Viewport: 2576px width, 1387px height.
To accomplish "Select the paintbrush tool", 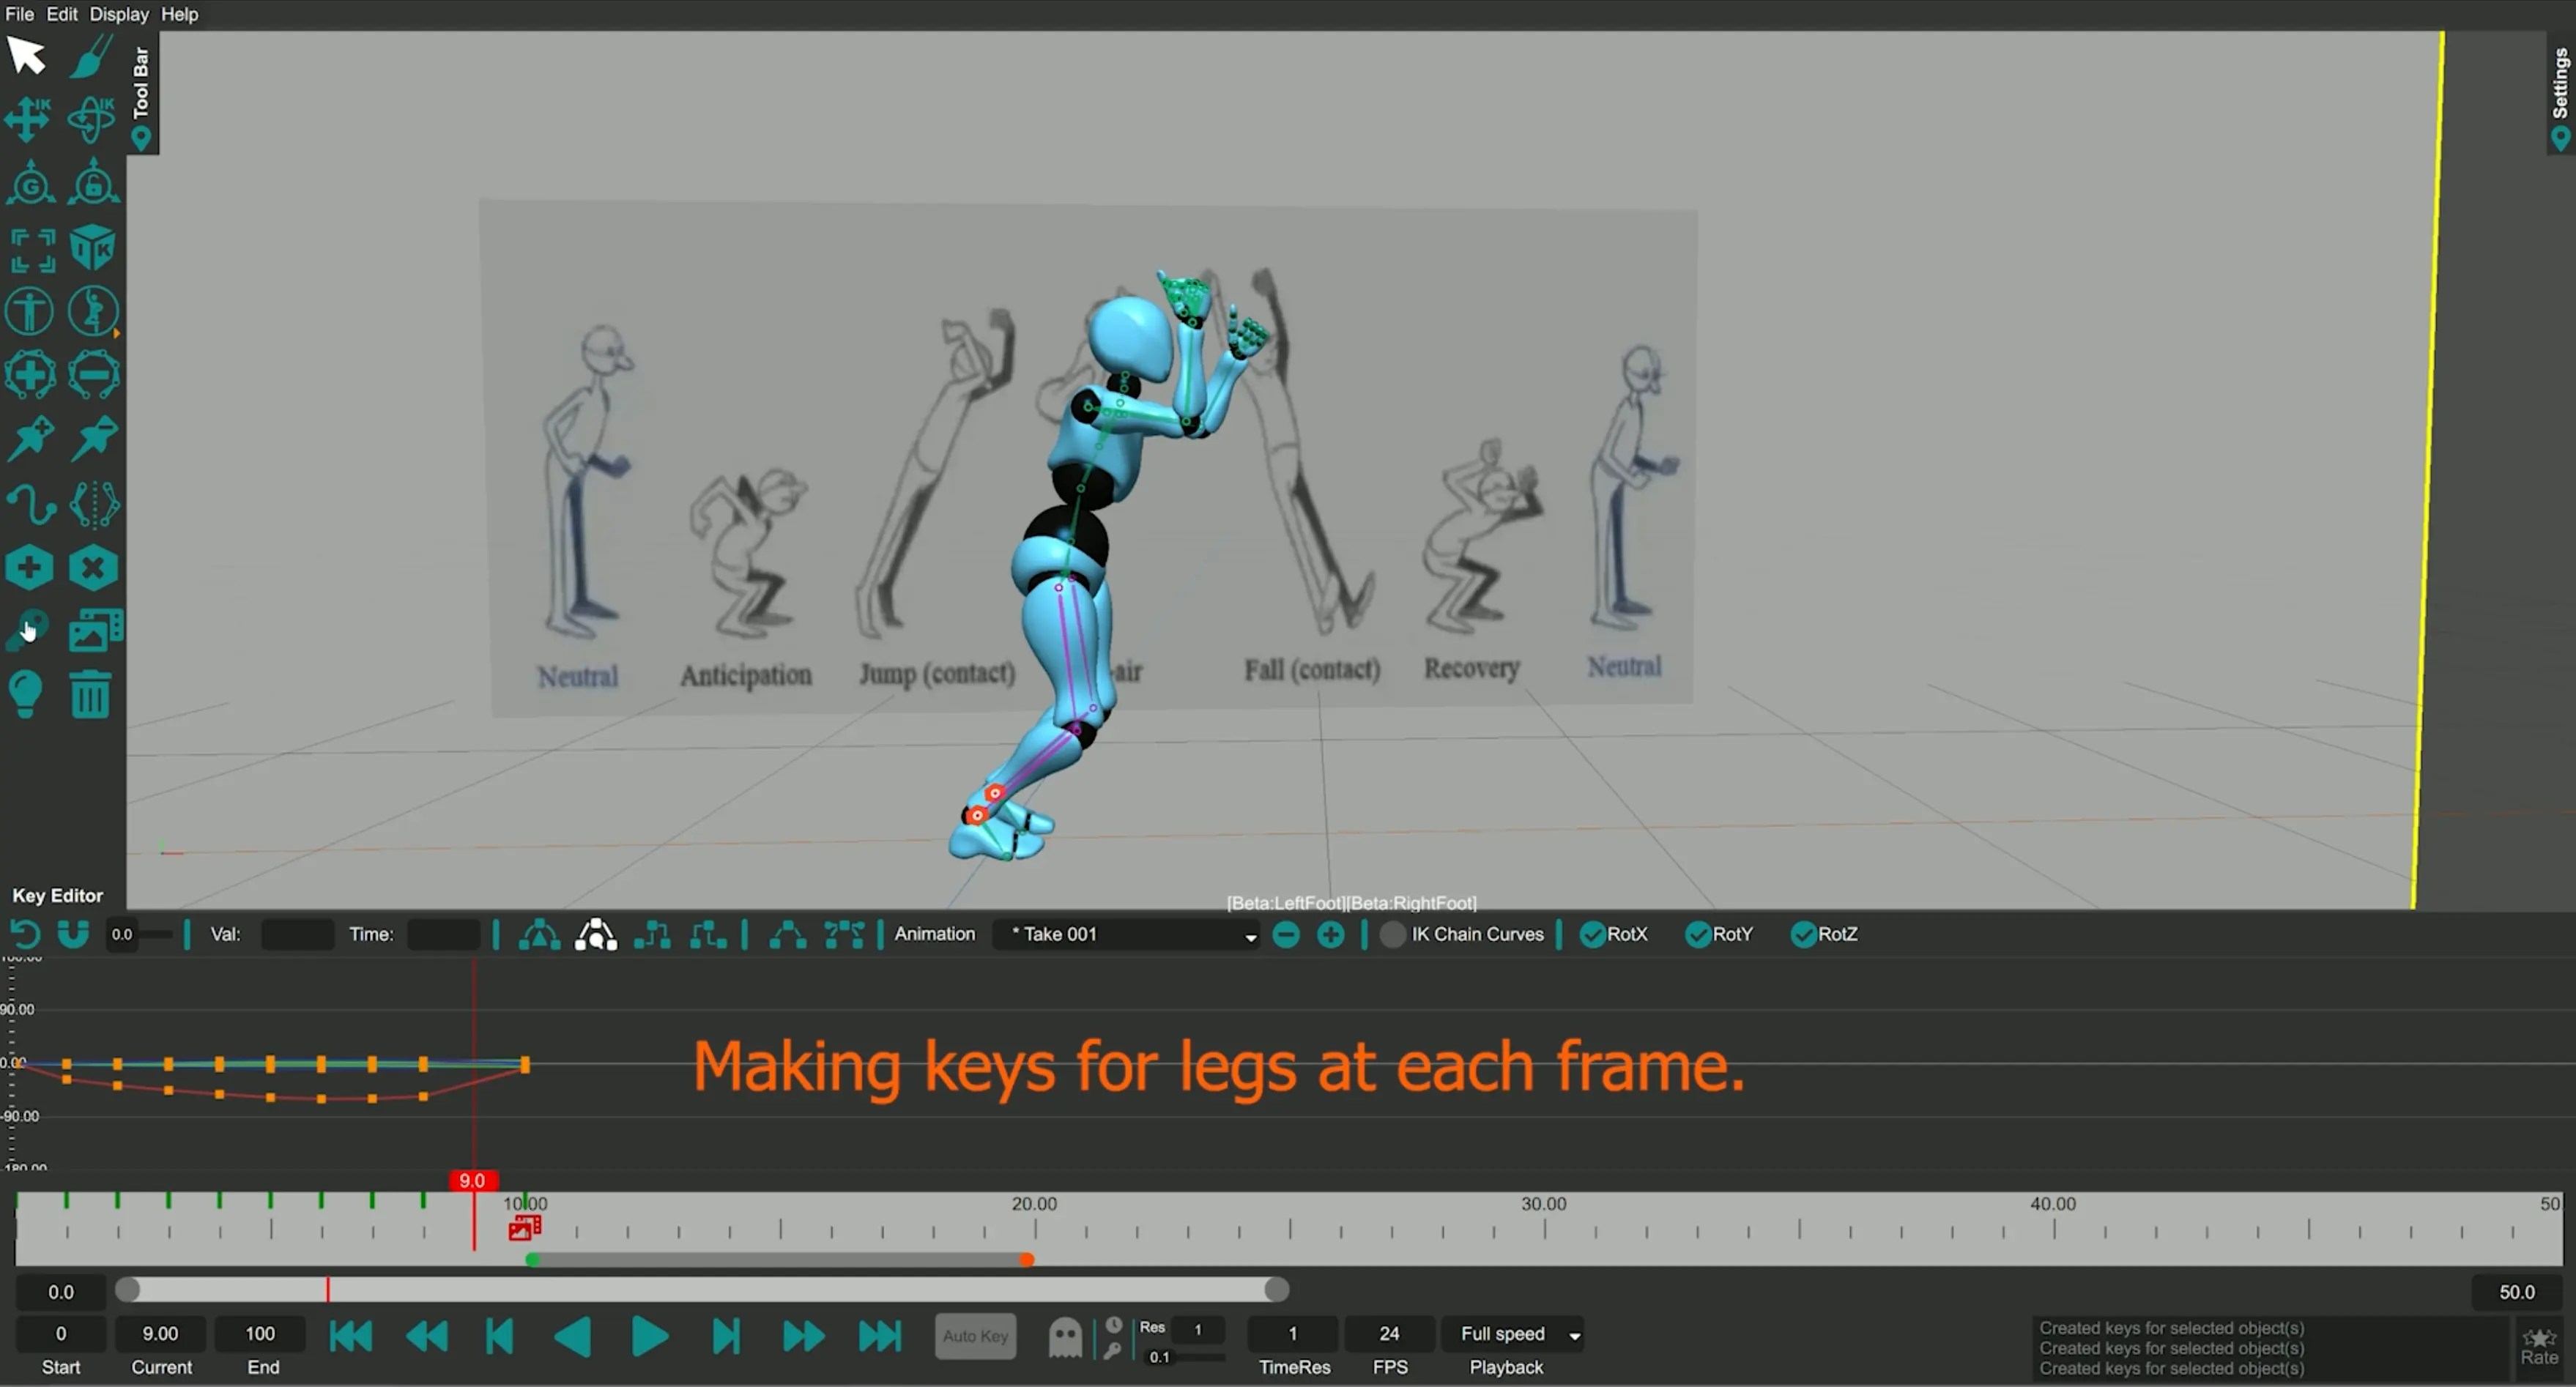I will click(x=92, y=56).
